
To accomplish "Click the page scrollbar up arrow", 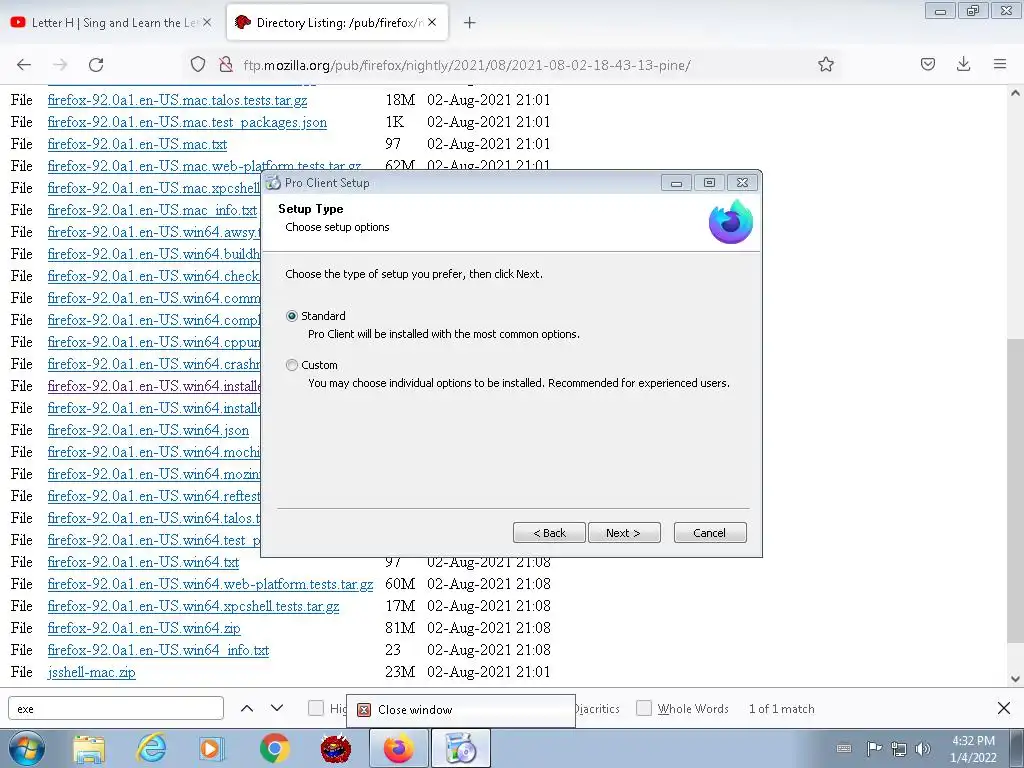I will 1015,93.
